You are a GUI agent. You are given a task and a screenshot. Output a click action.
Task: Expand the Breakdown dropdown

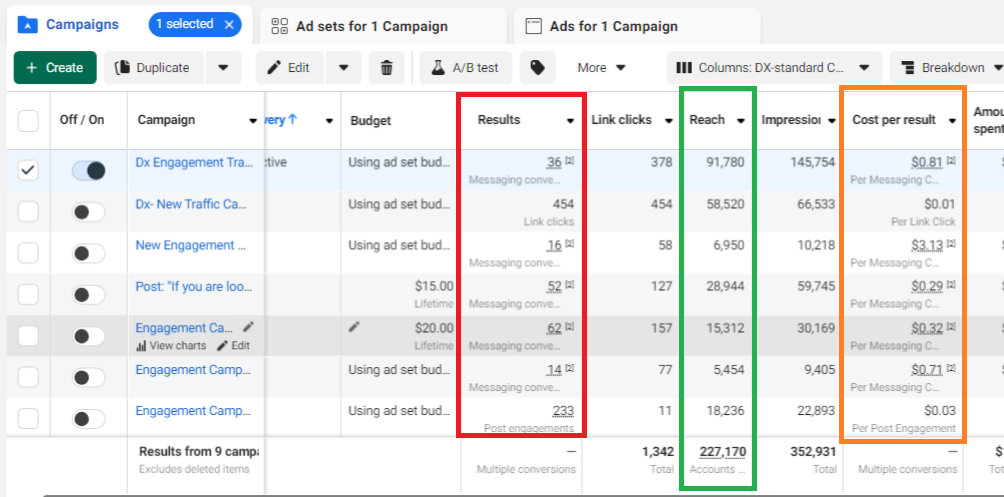coord(950,68)
